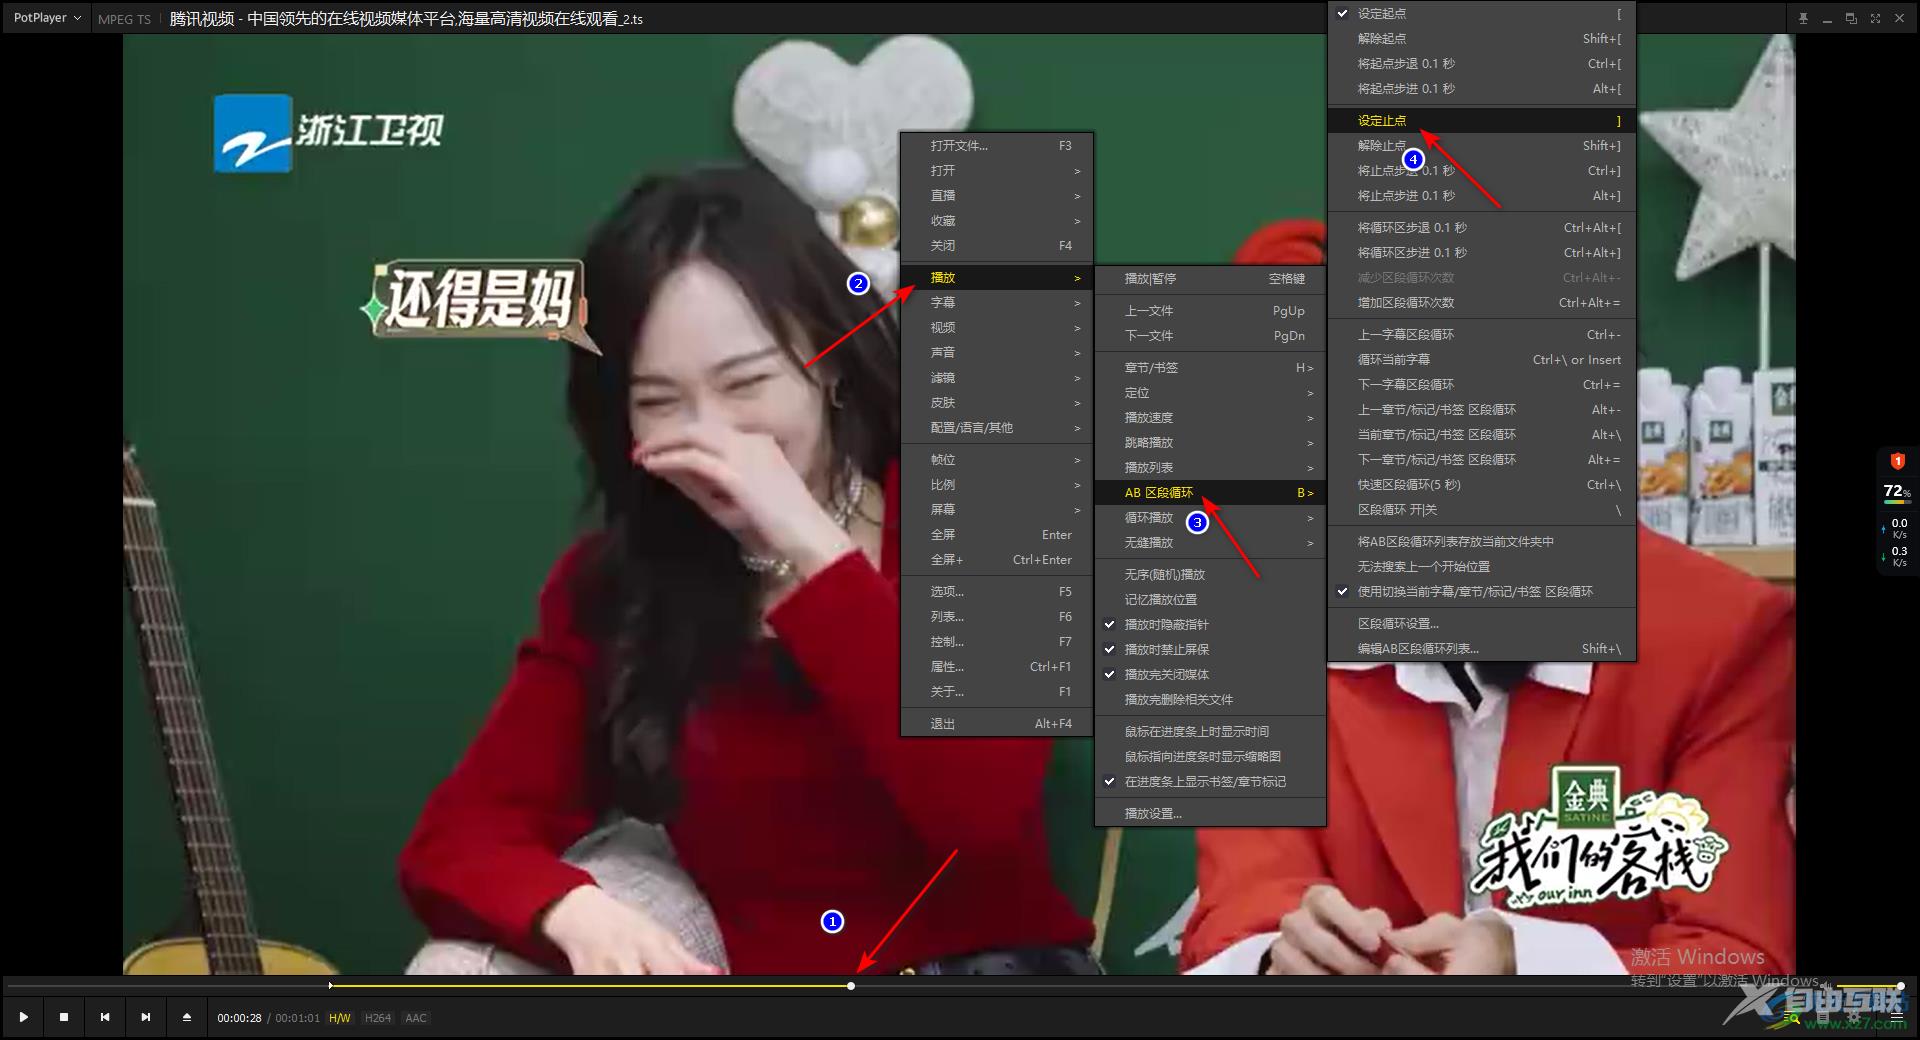Expand the 滤镜 submenu
Image resolution: width=1920 pixels, height=1040 pixels.
pyautogui.click(x=997, y=377)
